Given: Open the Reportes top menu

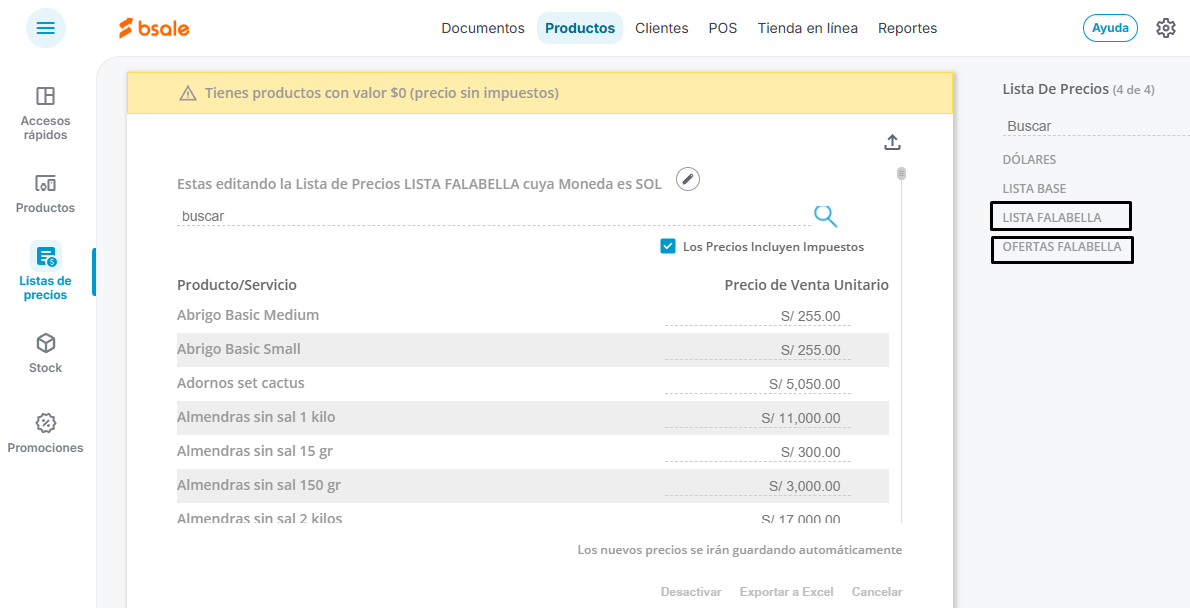Looking at the screenshot, I should pos(908,28).
